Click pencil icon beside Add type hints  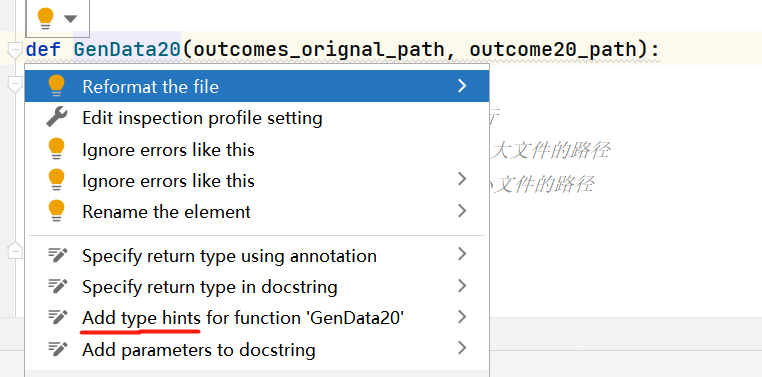click(x=57, y=317)
